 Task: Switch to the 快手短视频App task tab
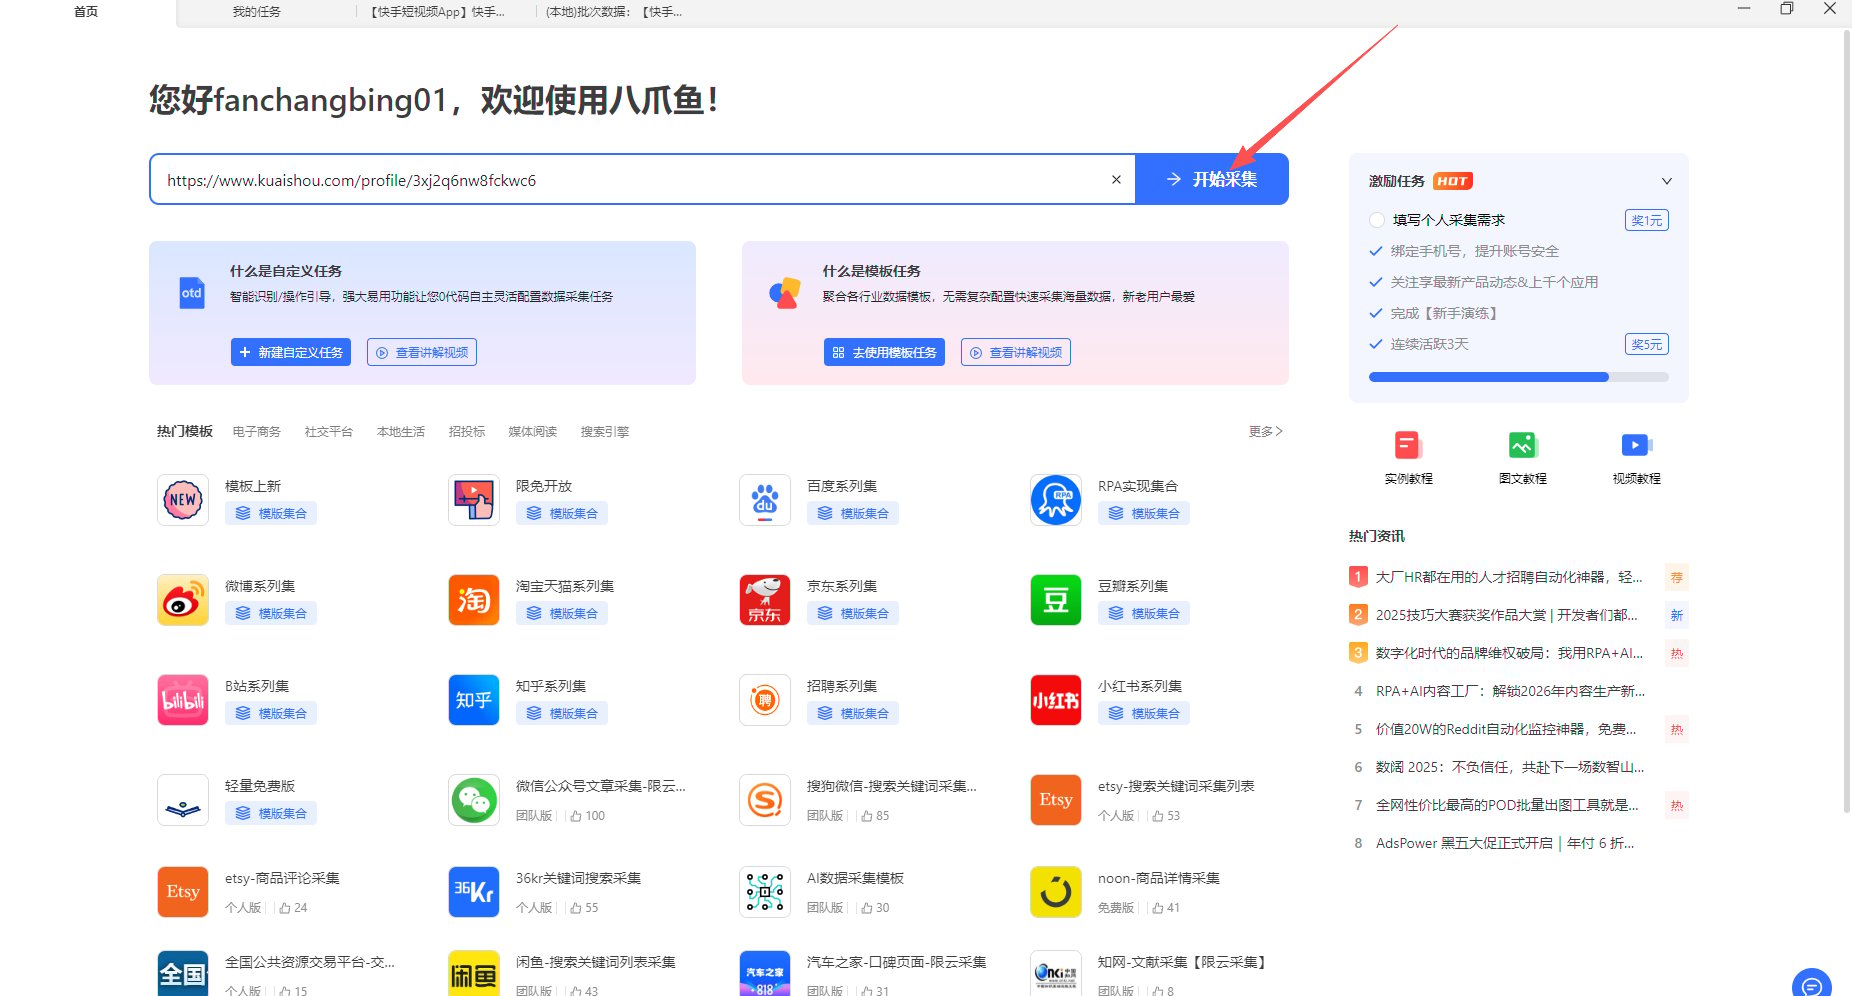point(438,12)
